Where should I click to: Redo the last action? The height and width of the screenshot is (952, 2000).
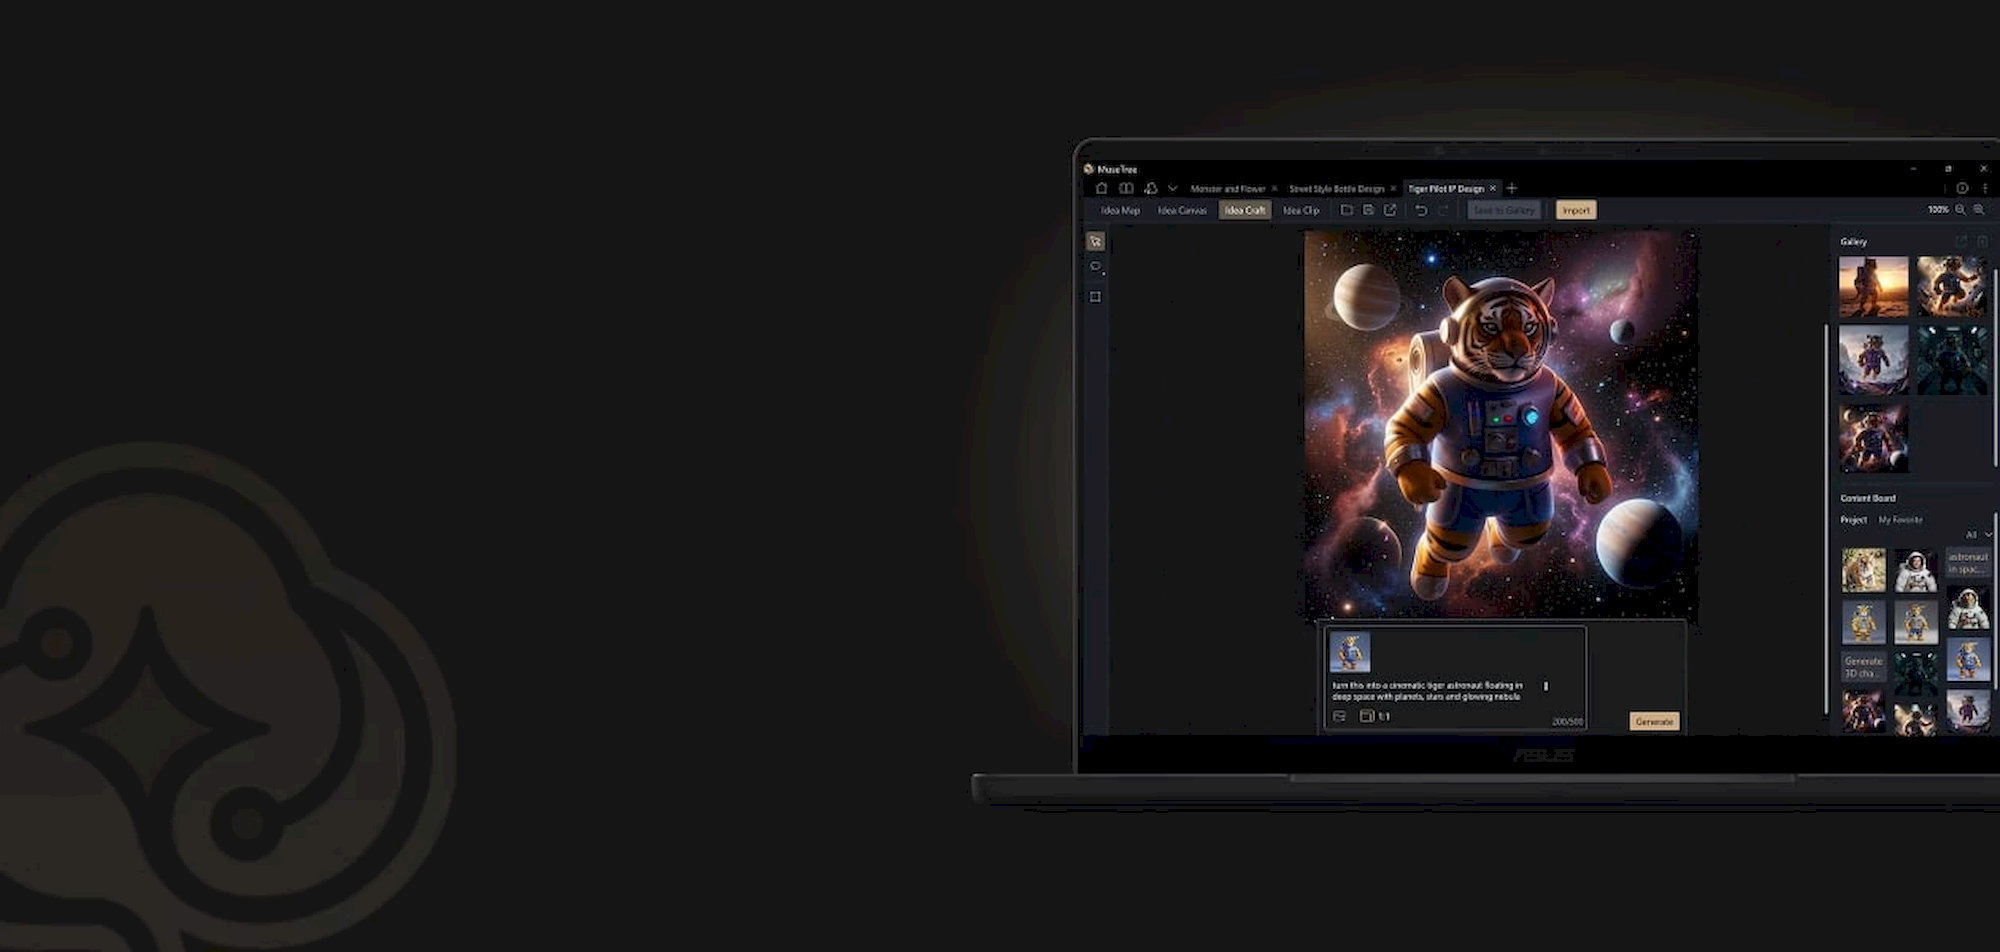click(1443, 210)
